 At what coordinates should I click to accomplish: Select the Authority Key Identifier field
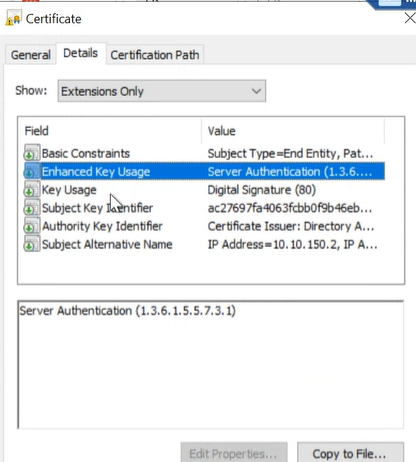pos(102,226)
